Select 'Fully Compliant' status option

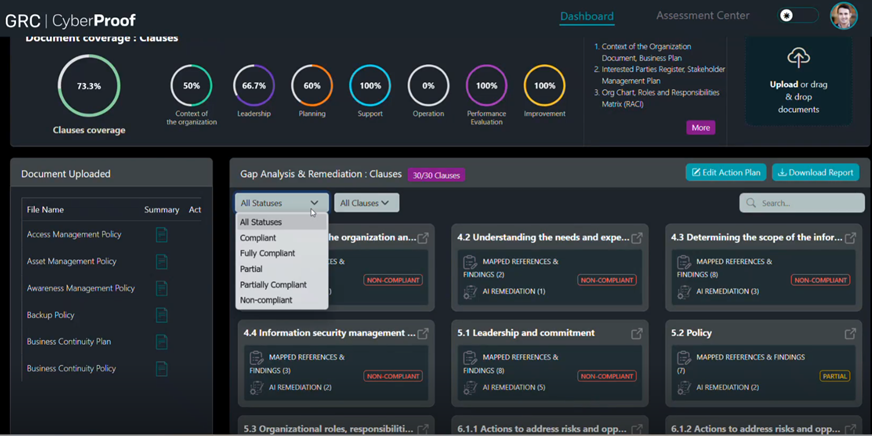pos(281,253)
